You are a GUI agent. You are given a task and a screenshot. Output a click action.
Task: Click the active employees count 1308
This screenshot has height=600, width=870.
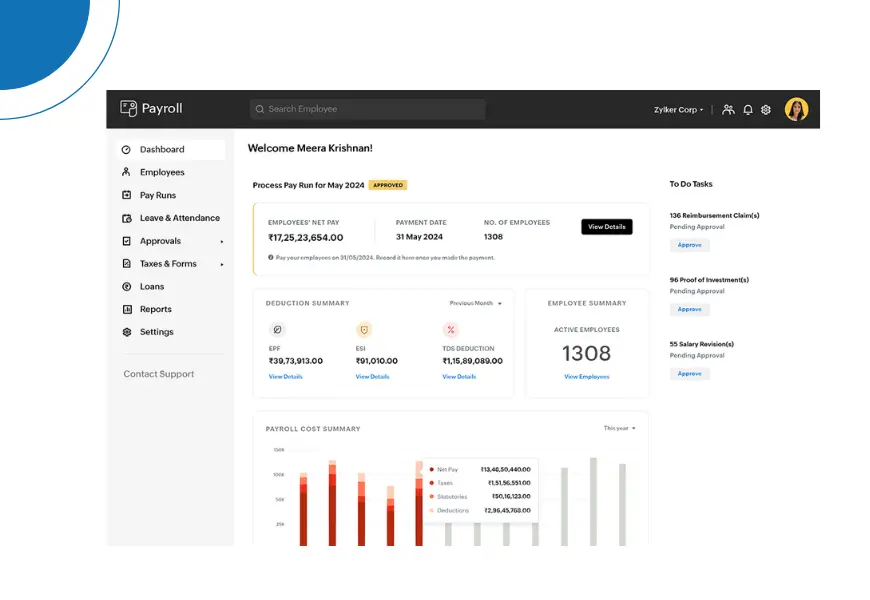pyautogui.click(x=586, y=354)
